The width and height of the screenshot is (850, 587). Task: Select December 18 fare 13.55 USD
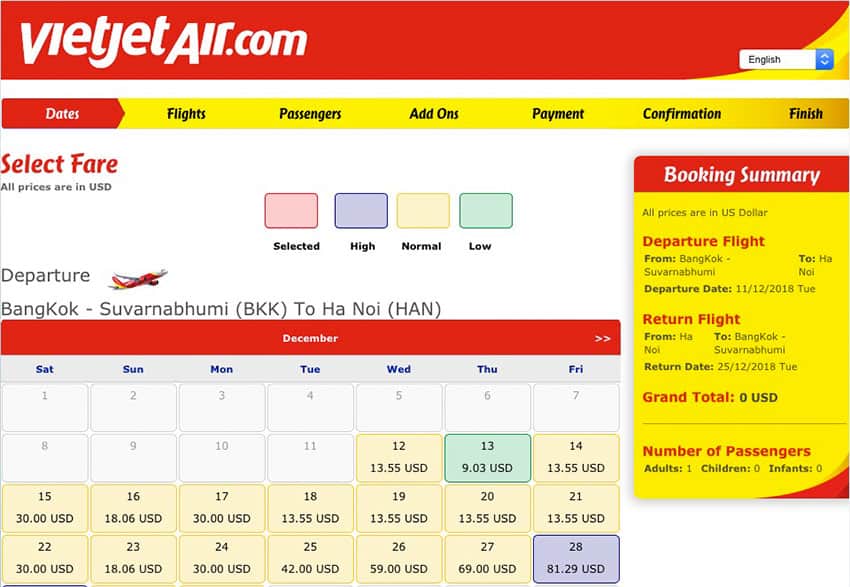point(310,508)
